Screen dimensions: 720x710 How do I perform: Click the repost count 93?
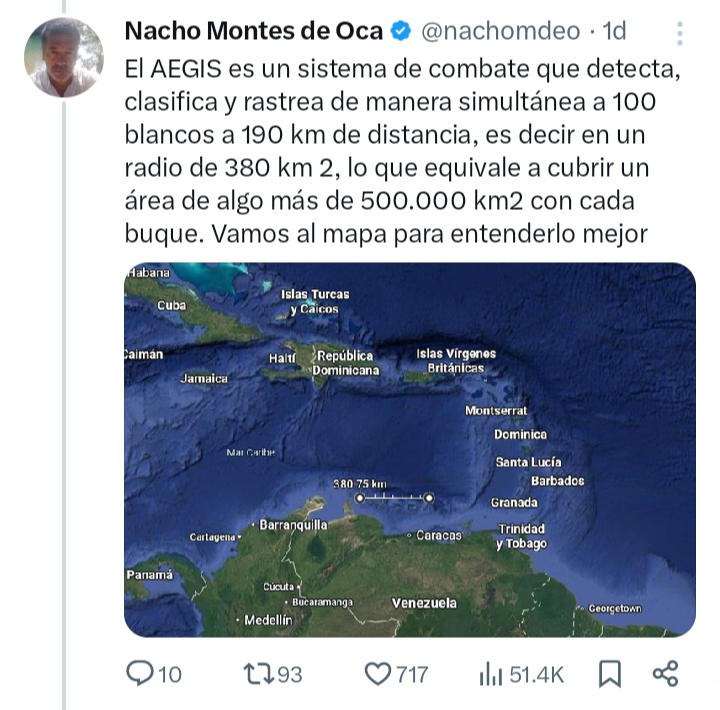click(x=289, y=675)
